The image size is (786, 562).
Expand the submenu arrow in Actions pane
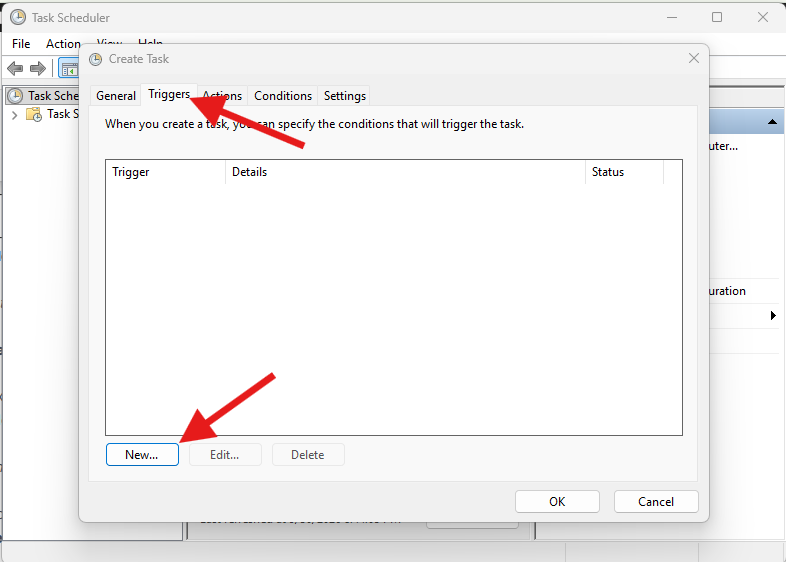pyautogui.click(x=773, y=315)
